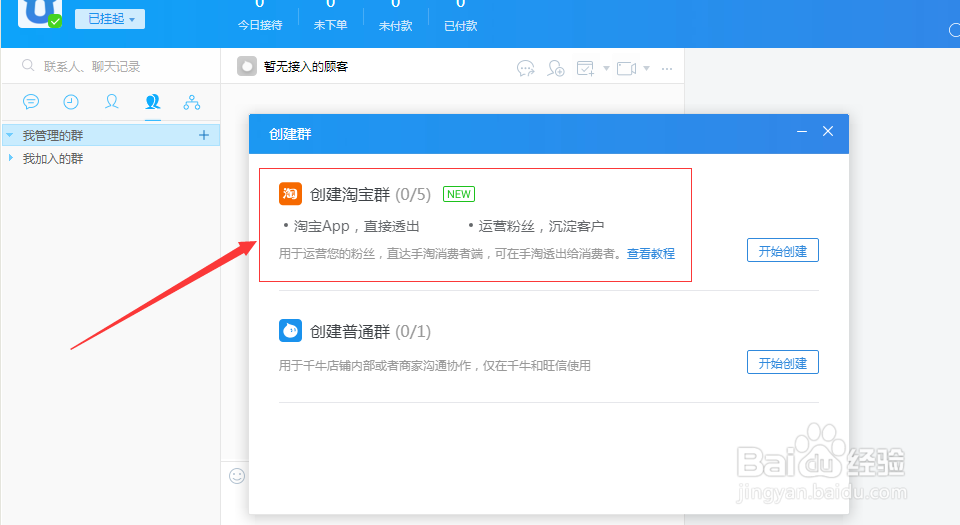
Task: Click 开始创建 for the normal group
Action: pyautogui.click(x=782, y=362)
